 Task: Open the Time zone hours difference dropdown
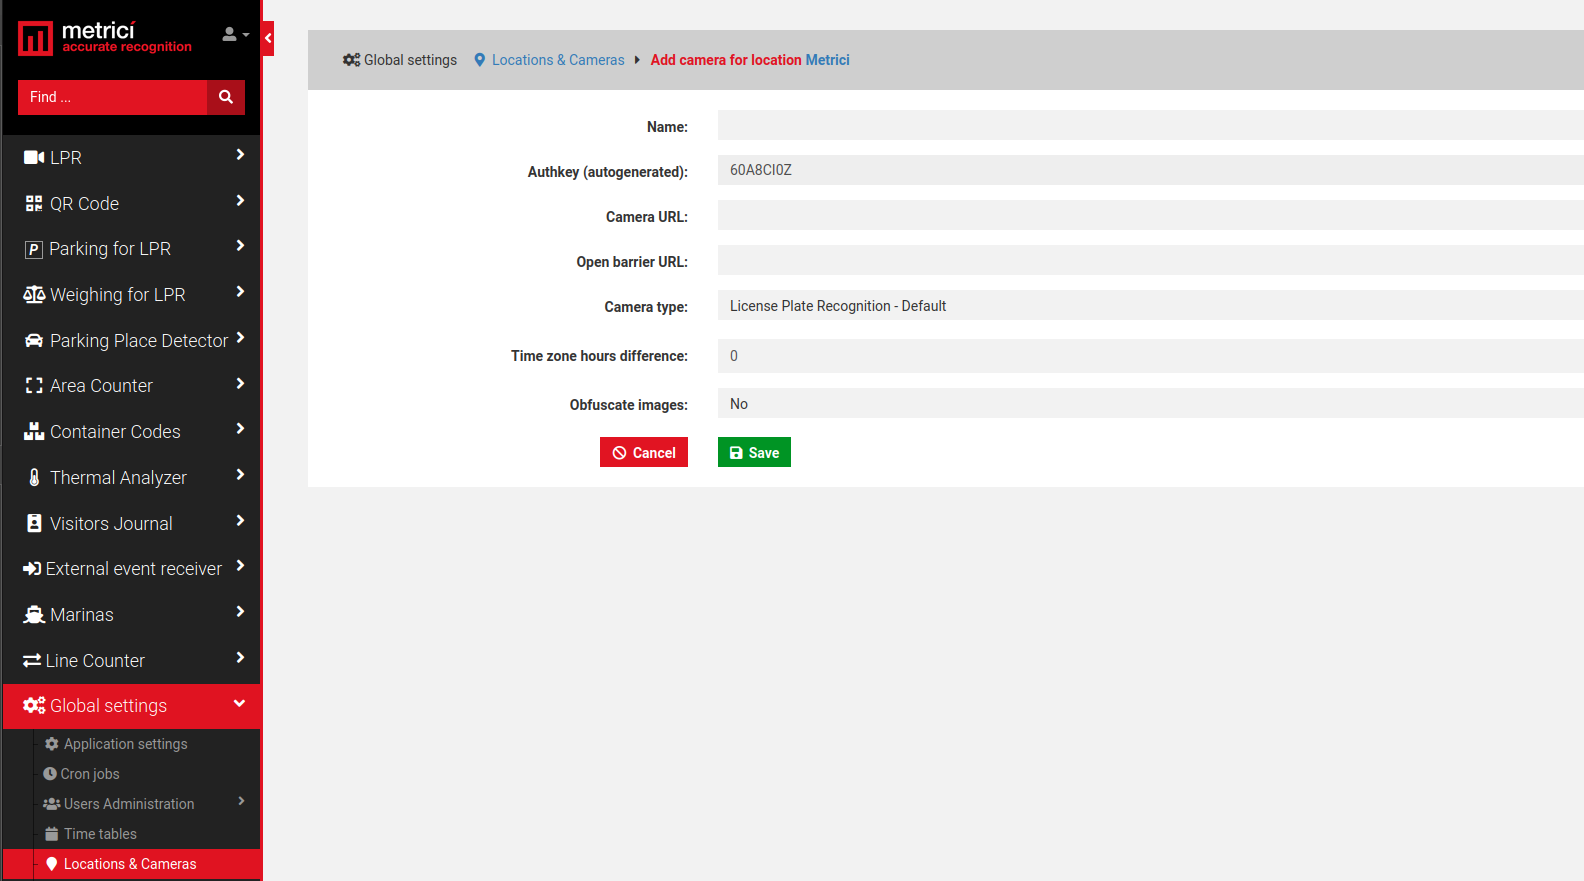1150,356
